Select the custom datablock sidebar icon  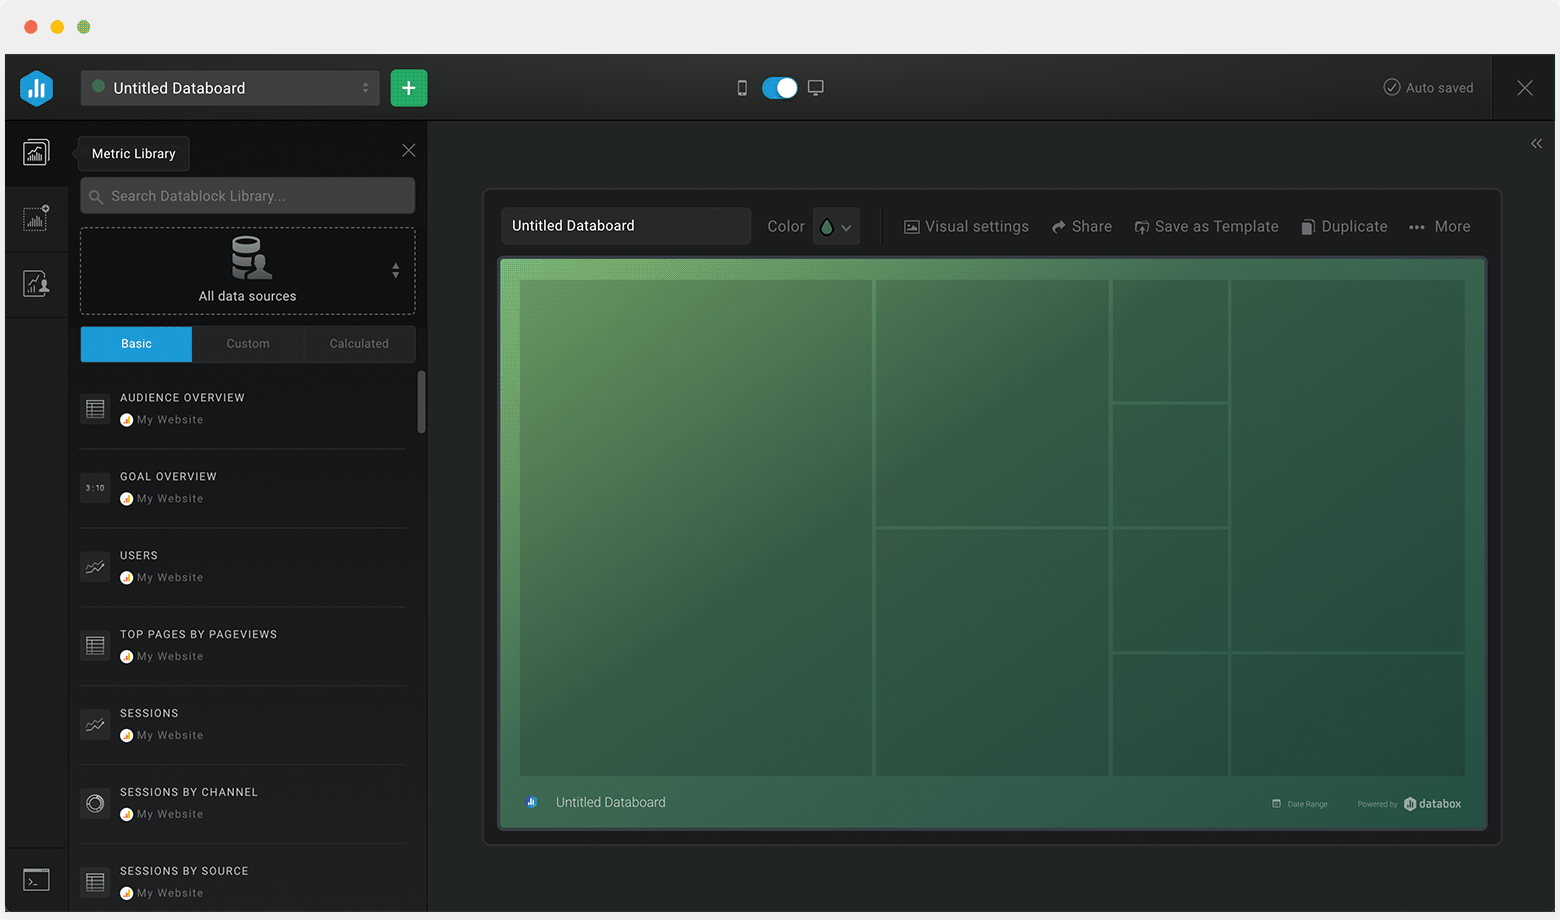tap(36, 218)
